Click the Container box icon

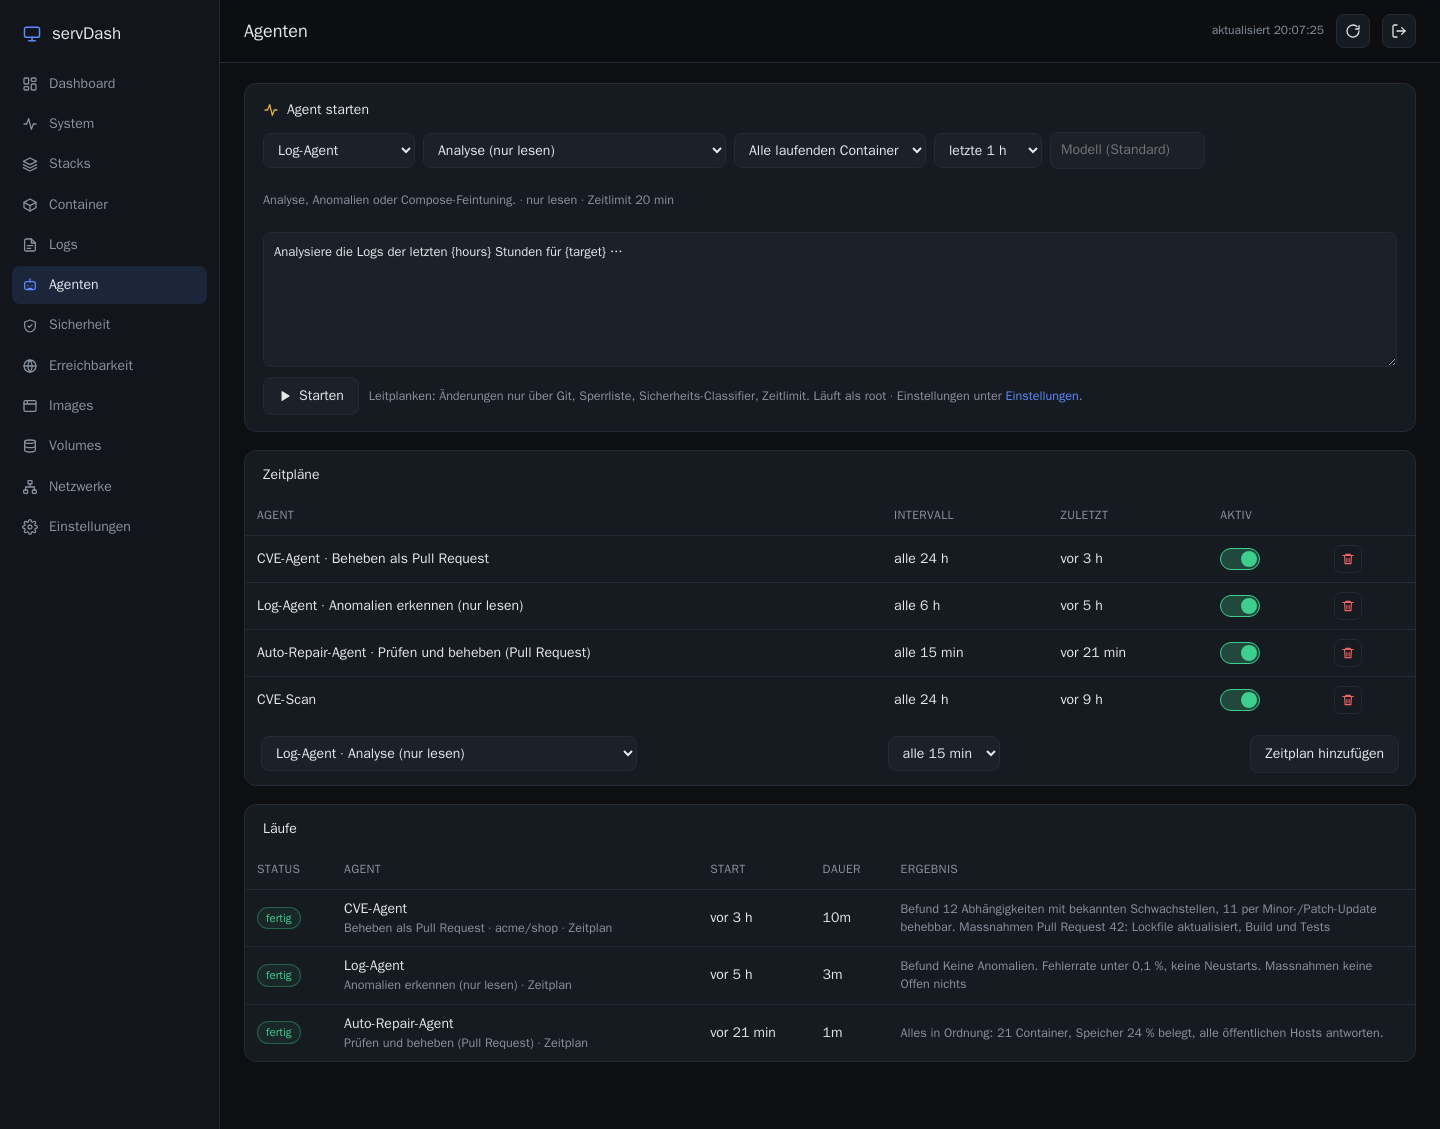tap(30, 205)
